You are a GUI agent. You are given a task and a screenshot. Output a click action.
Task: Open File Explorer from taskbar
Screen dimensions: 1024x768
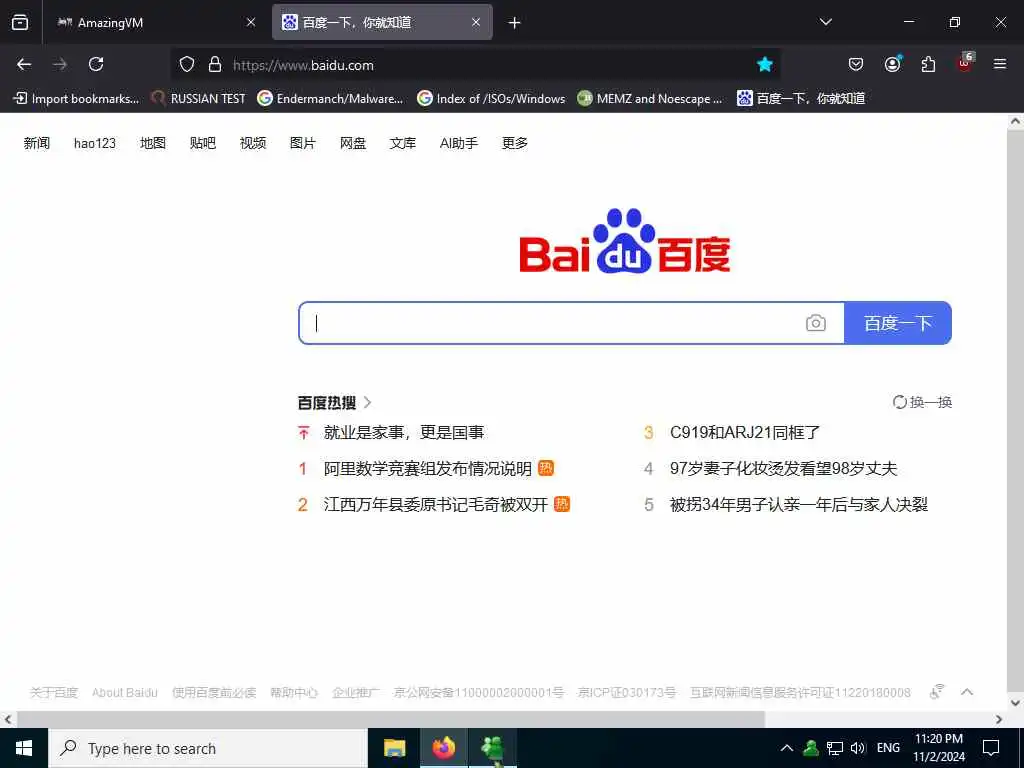(x=394, y=748)
